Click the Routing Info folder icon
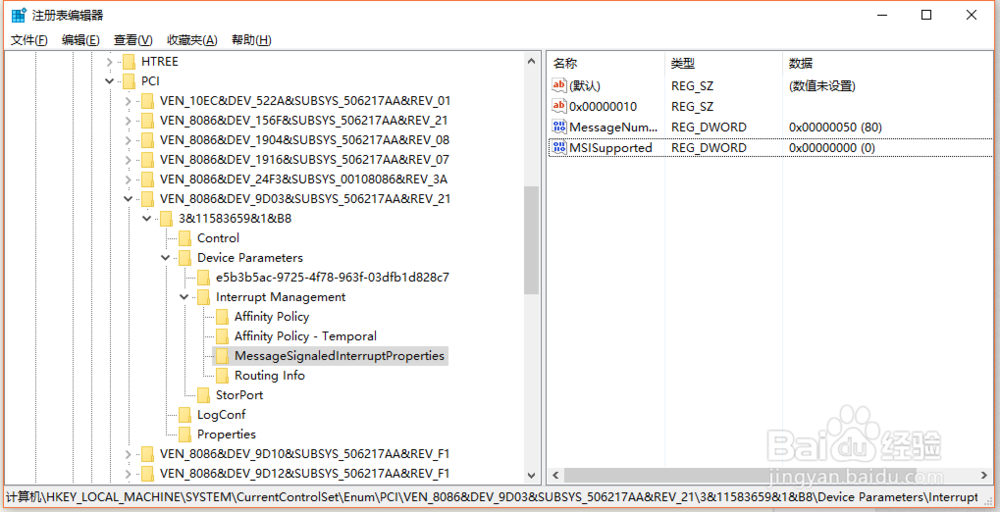Viewport: 1000px width, 512px height. point(222,376)
